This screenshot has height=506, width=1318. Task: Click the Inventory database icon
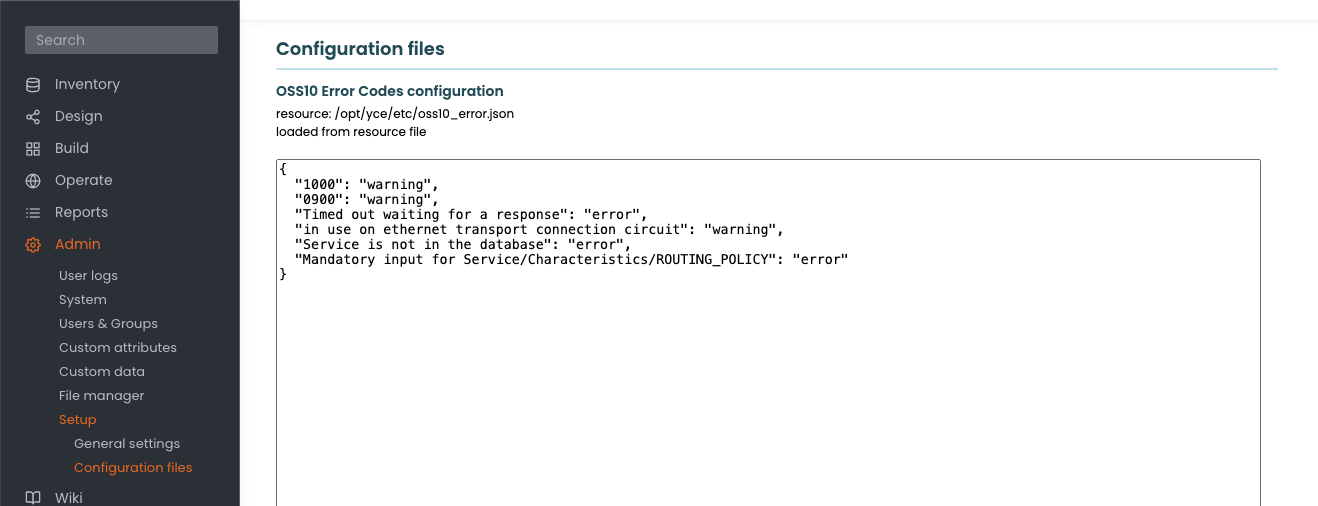click(x=33, y=85)
